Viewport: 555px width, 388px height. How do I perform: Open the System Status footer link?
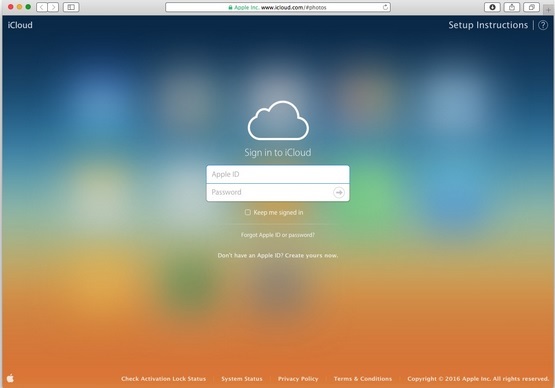pos(242,378)
